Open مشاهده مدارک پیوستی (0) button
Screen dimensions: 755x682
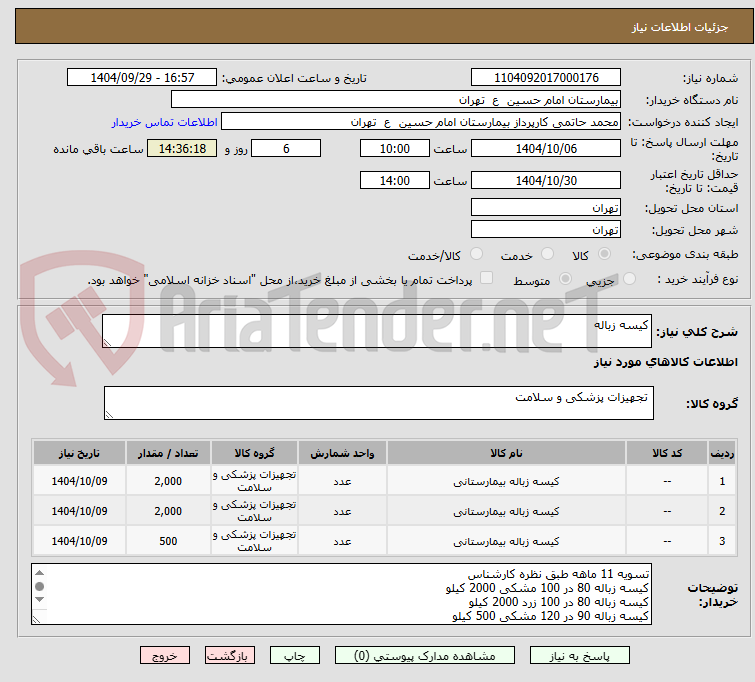pyautogui.click(x=424, y=656)
